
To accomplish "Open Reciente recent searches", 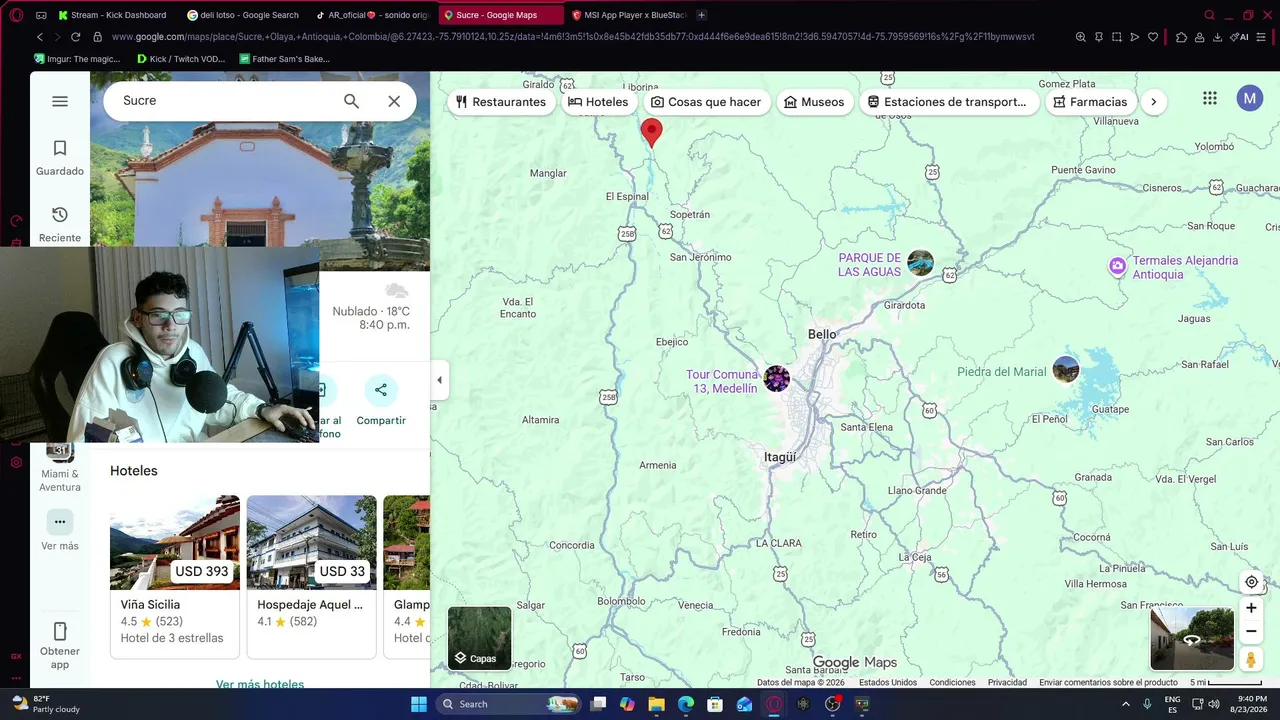I will pyautogui.click(x=60, y=224).
